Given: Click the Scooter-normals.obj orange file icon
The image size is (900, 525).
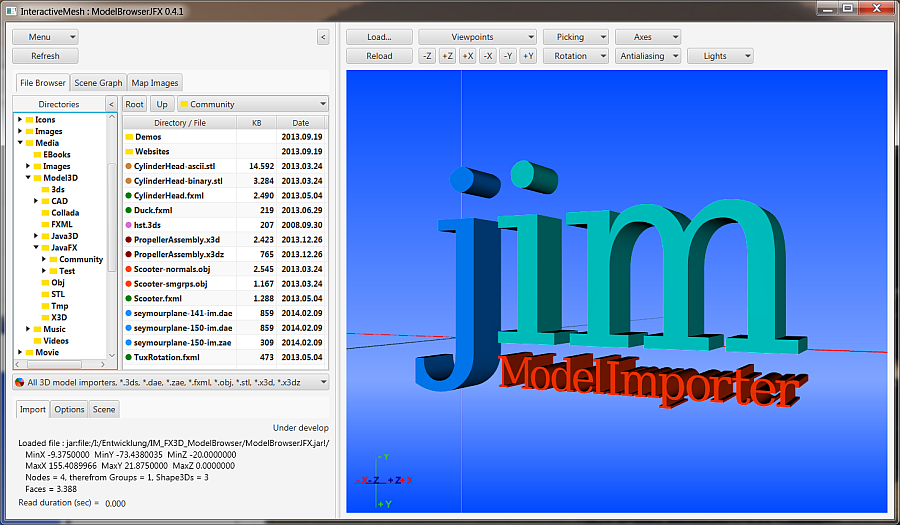Looking at the screenshot, I should tap(129, 269).
